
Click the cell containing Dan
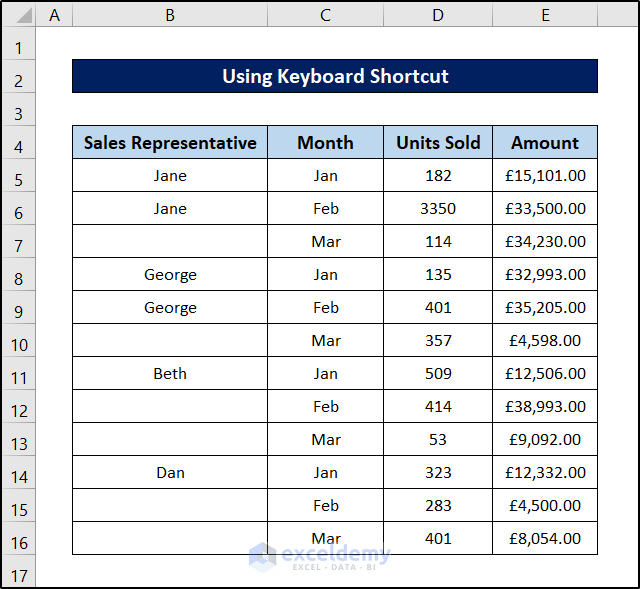pyautogui.click(x=170, y=473)
